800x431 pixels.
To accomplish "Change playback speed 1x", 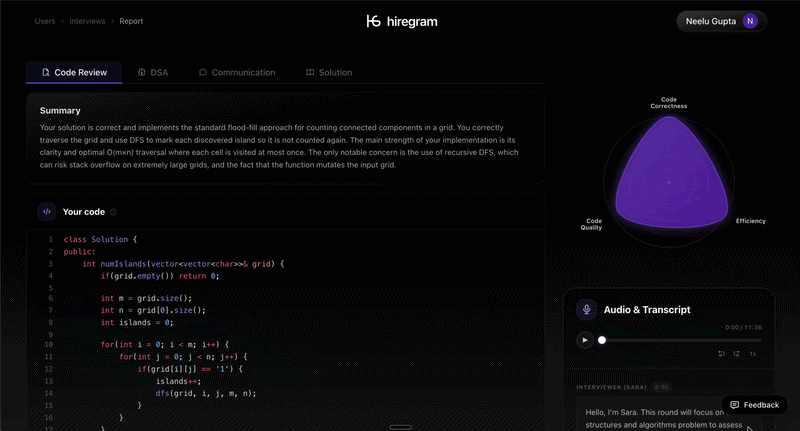I will (753, 353).
